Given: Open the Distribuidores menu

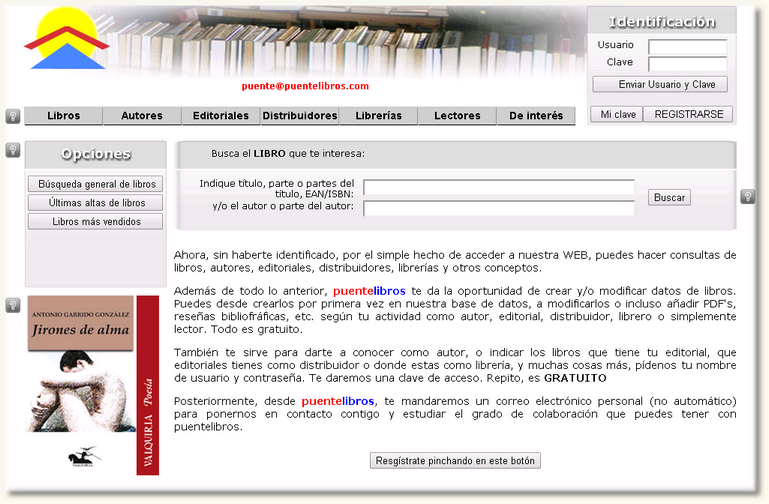Looking at the screenshot, I should point(300,116).
